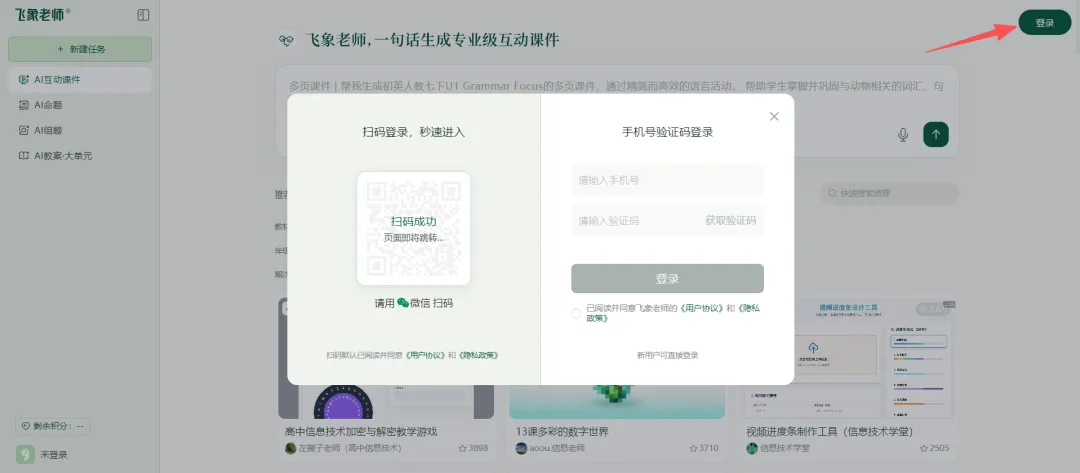Click the green send arrow button

pos(935,134)
